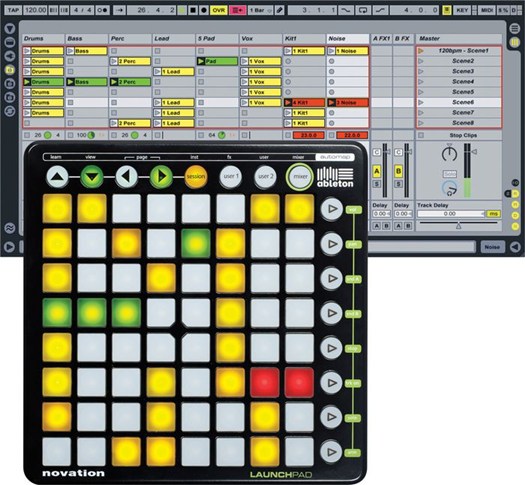Hide the Detail View with the bottom-right triangle
Image resolution: width=525 pixels, height=485 pixels.
(x=515, y=247)
